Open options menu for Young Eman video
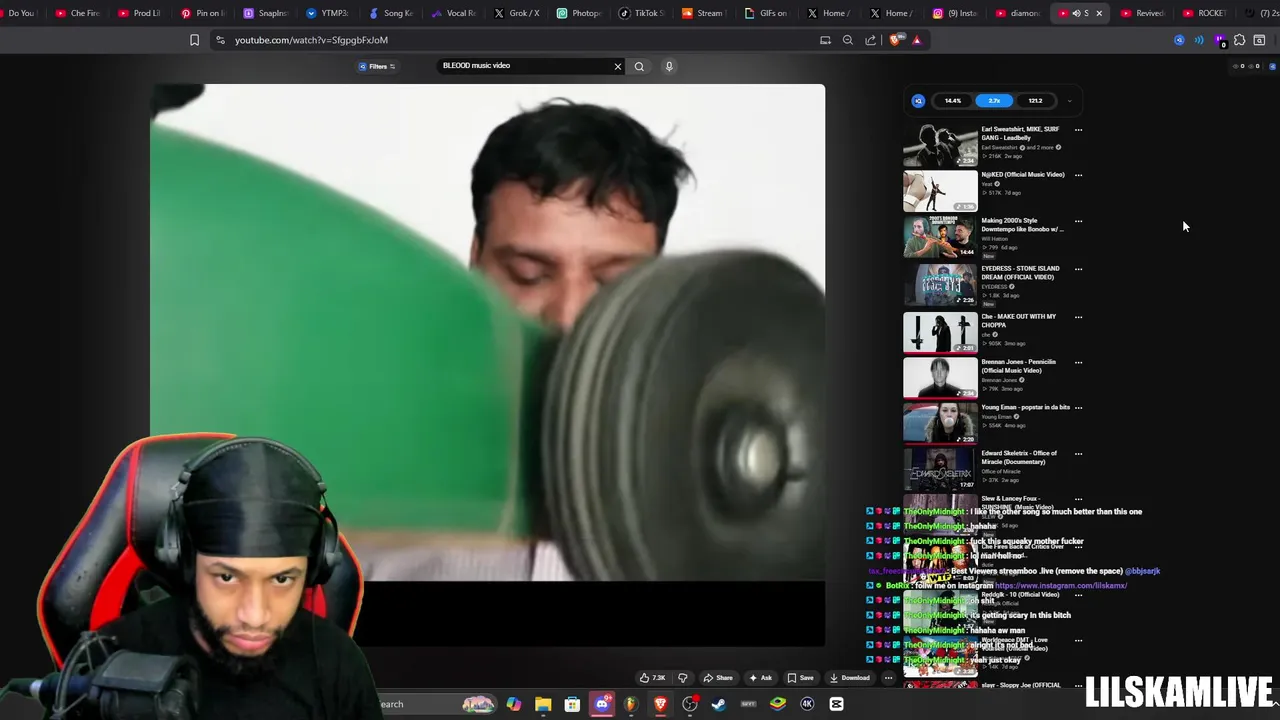This screenshot has height=720, width=1280. coord(1078,408)
